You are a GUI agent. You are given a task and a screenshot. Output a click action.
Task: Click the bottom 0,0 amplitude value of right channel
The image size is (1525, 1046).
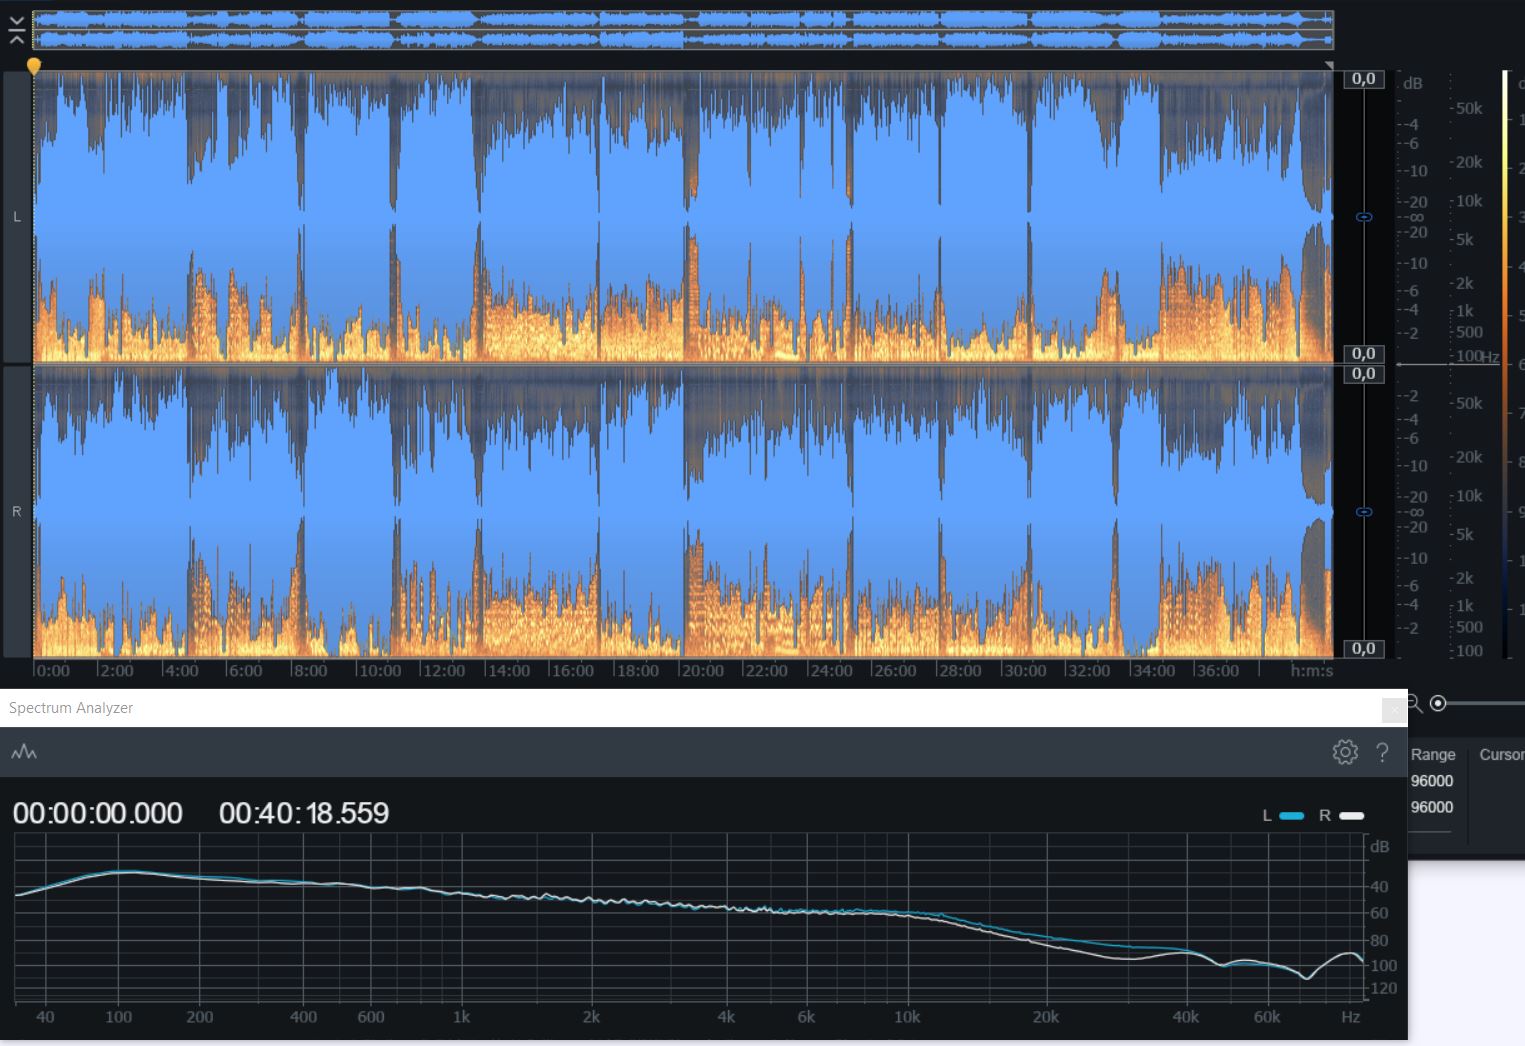1364,649
